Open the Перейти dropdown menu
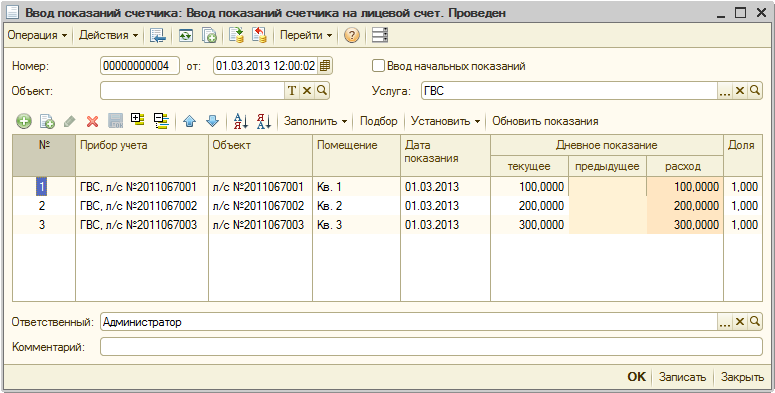The width and height of the screenshot is (775, 393). coord(305,35)
